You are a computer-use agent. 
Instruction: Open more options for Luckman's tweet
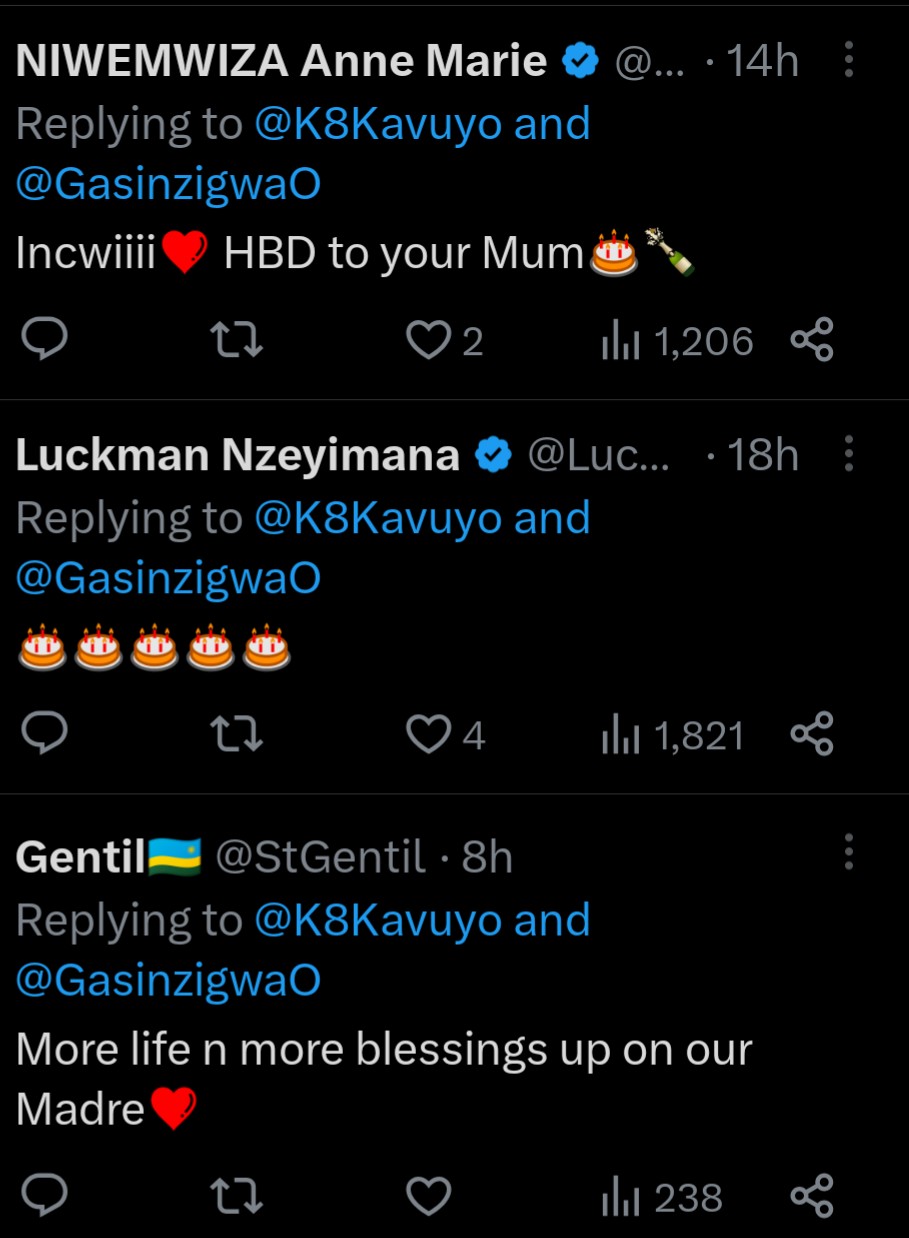848,456
